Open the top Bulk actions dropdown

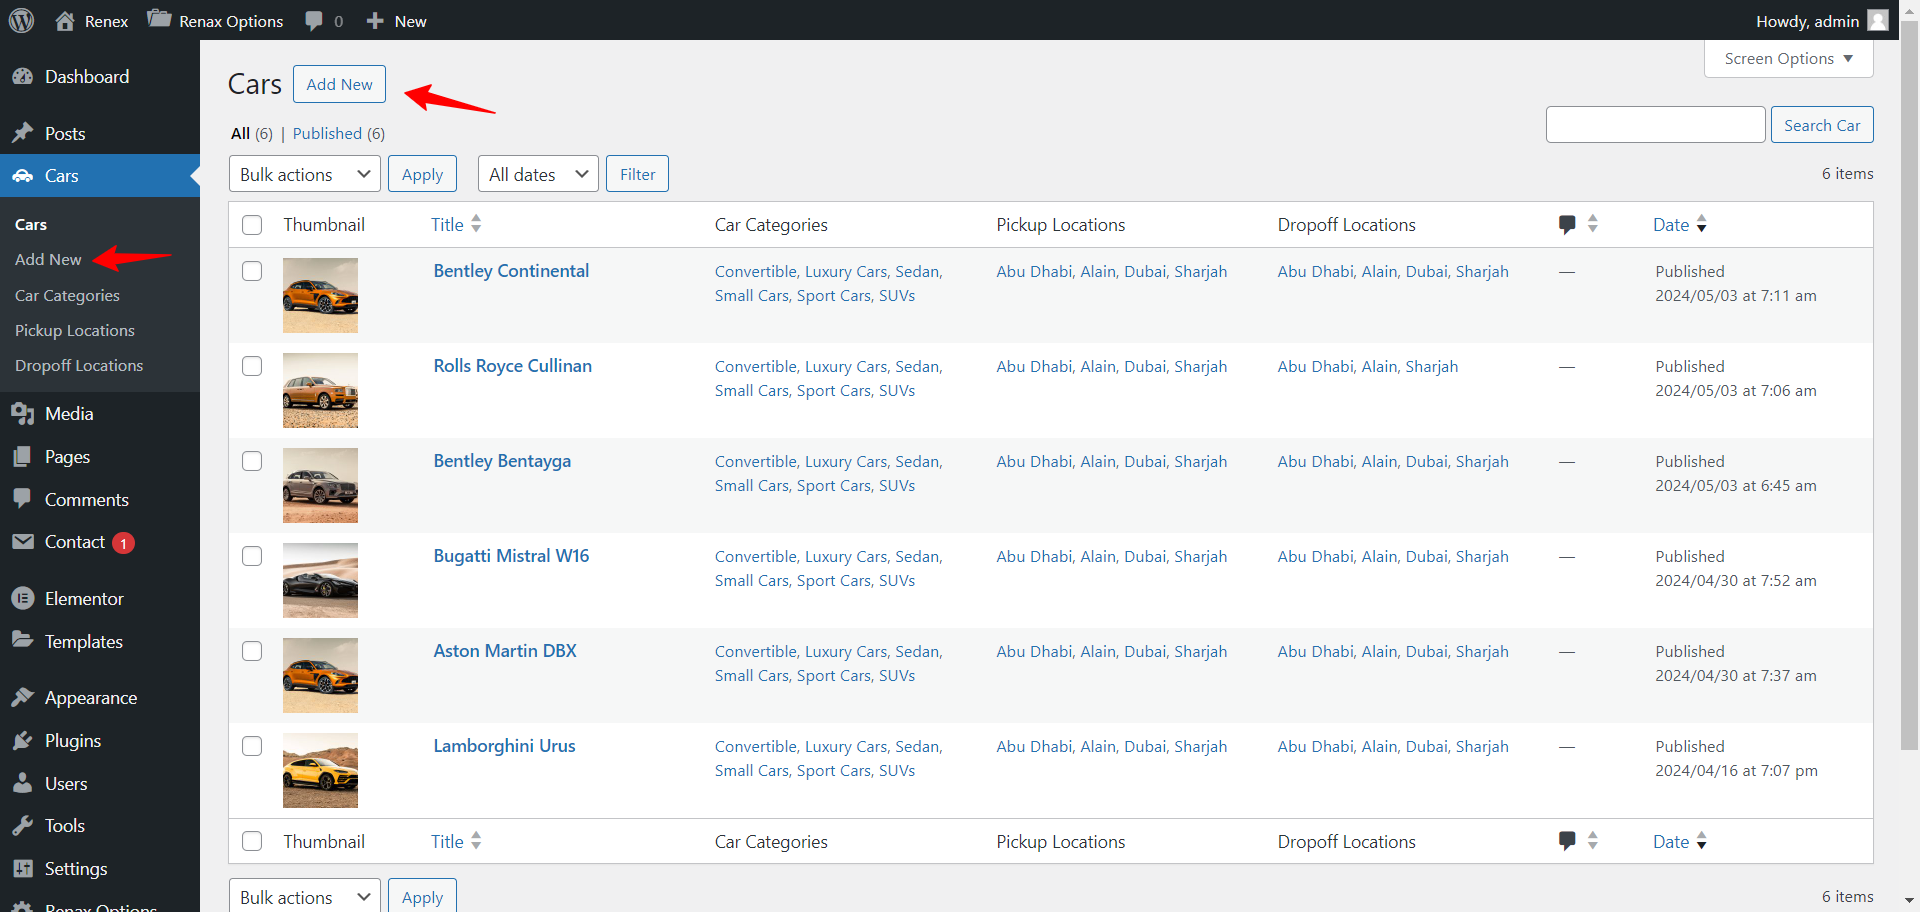[x=305, y=174]
